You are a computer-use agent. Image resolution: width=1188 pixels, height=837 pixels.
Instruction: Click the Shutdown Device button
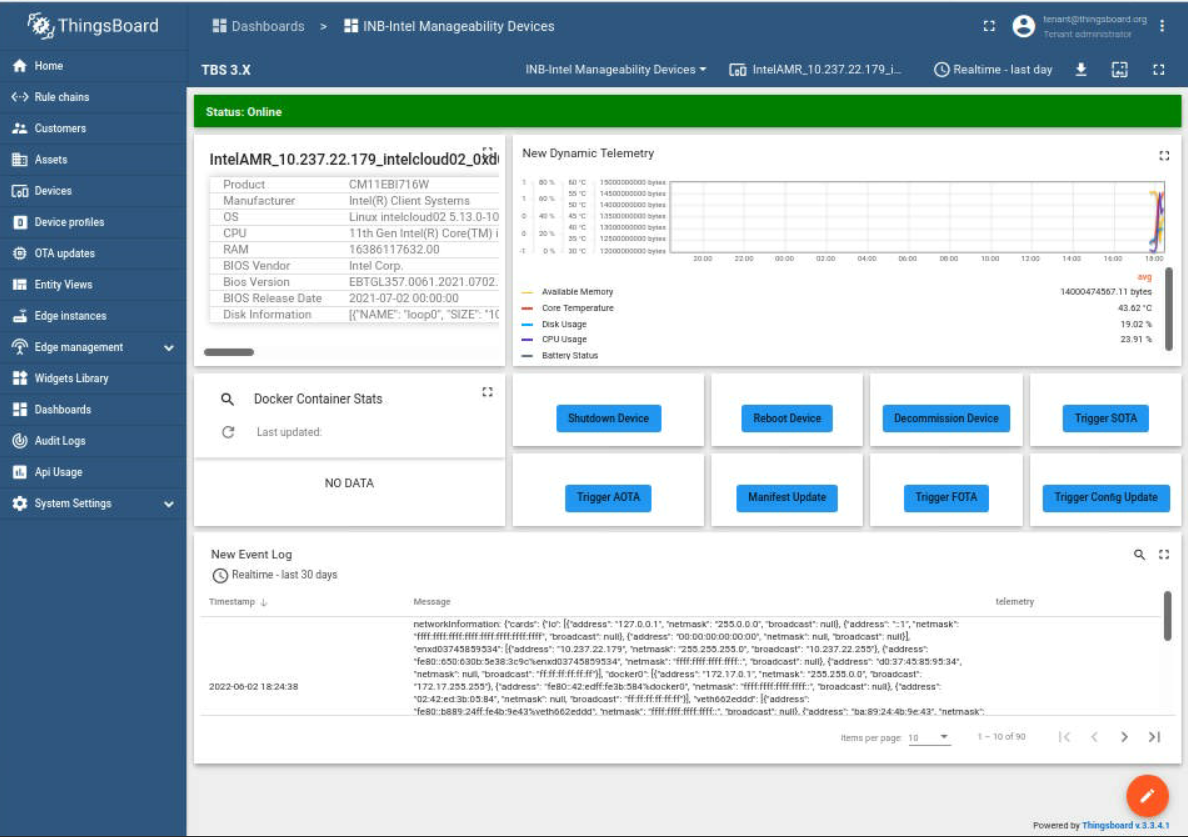(608, 418)
